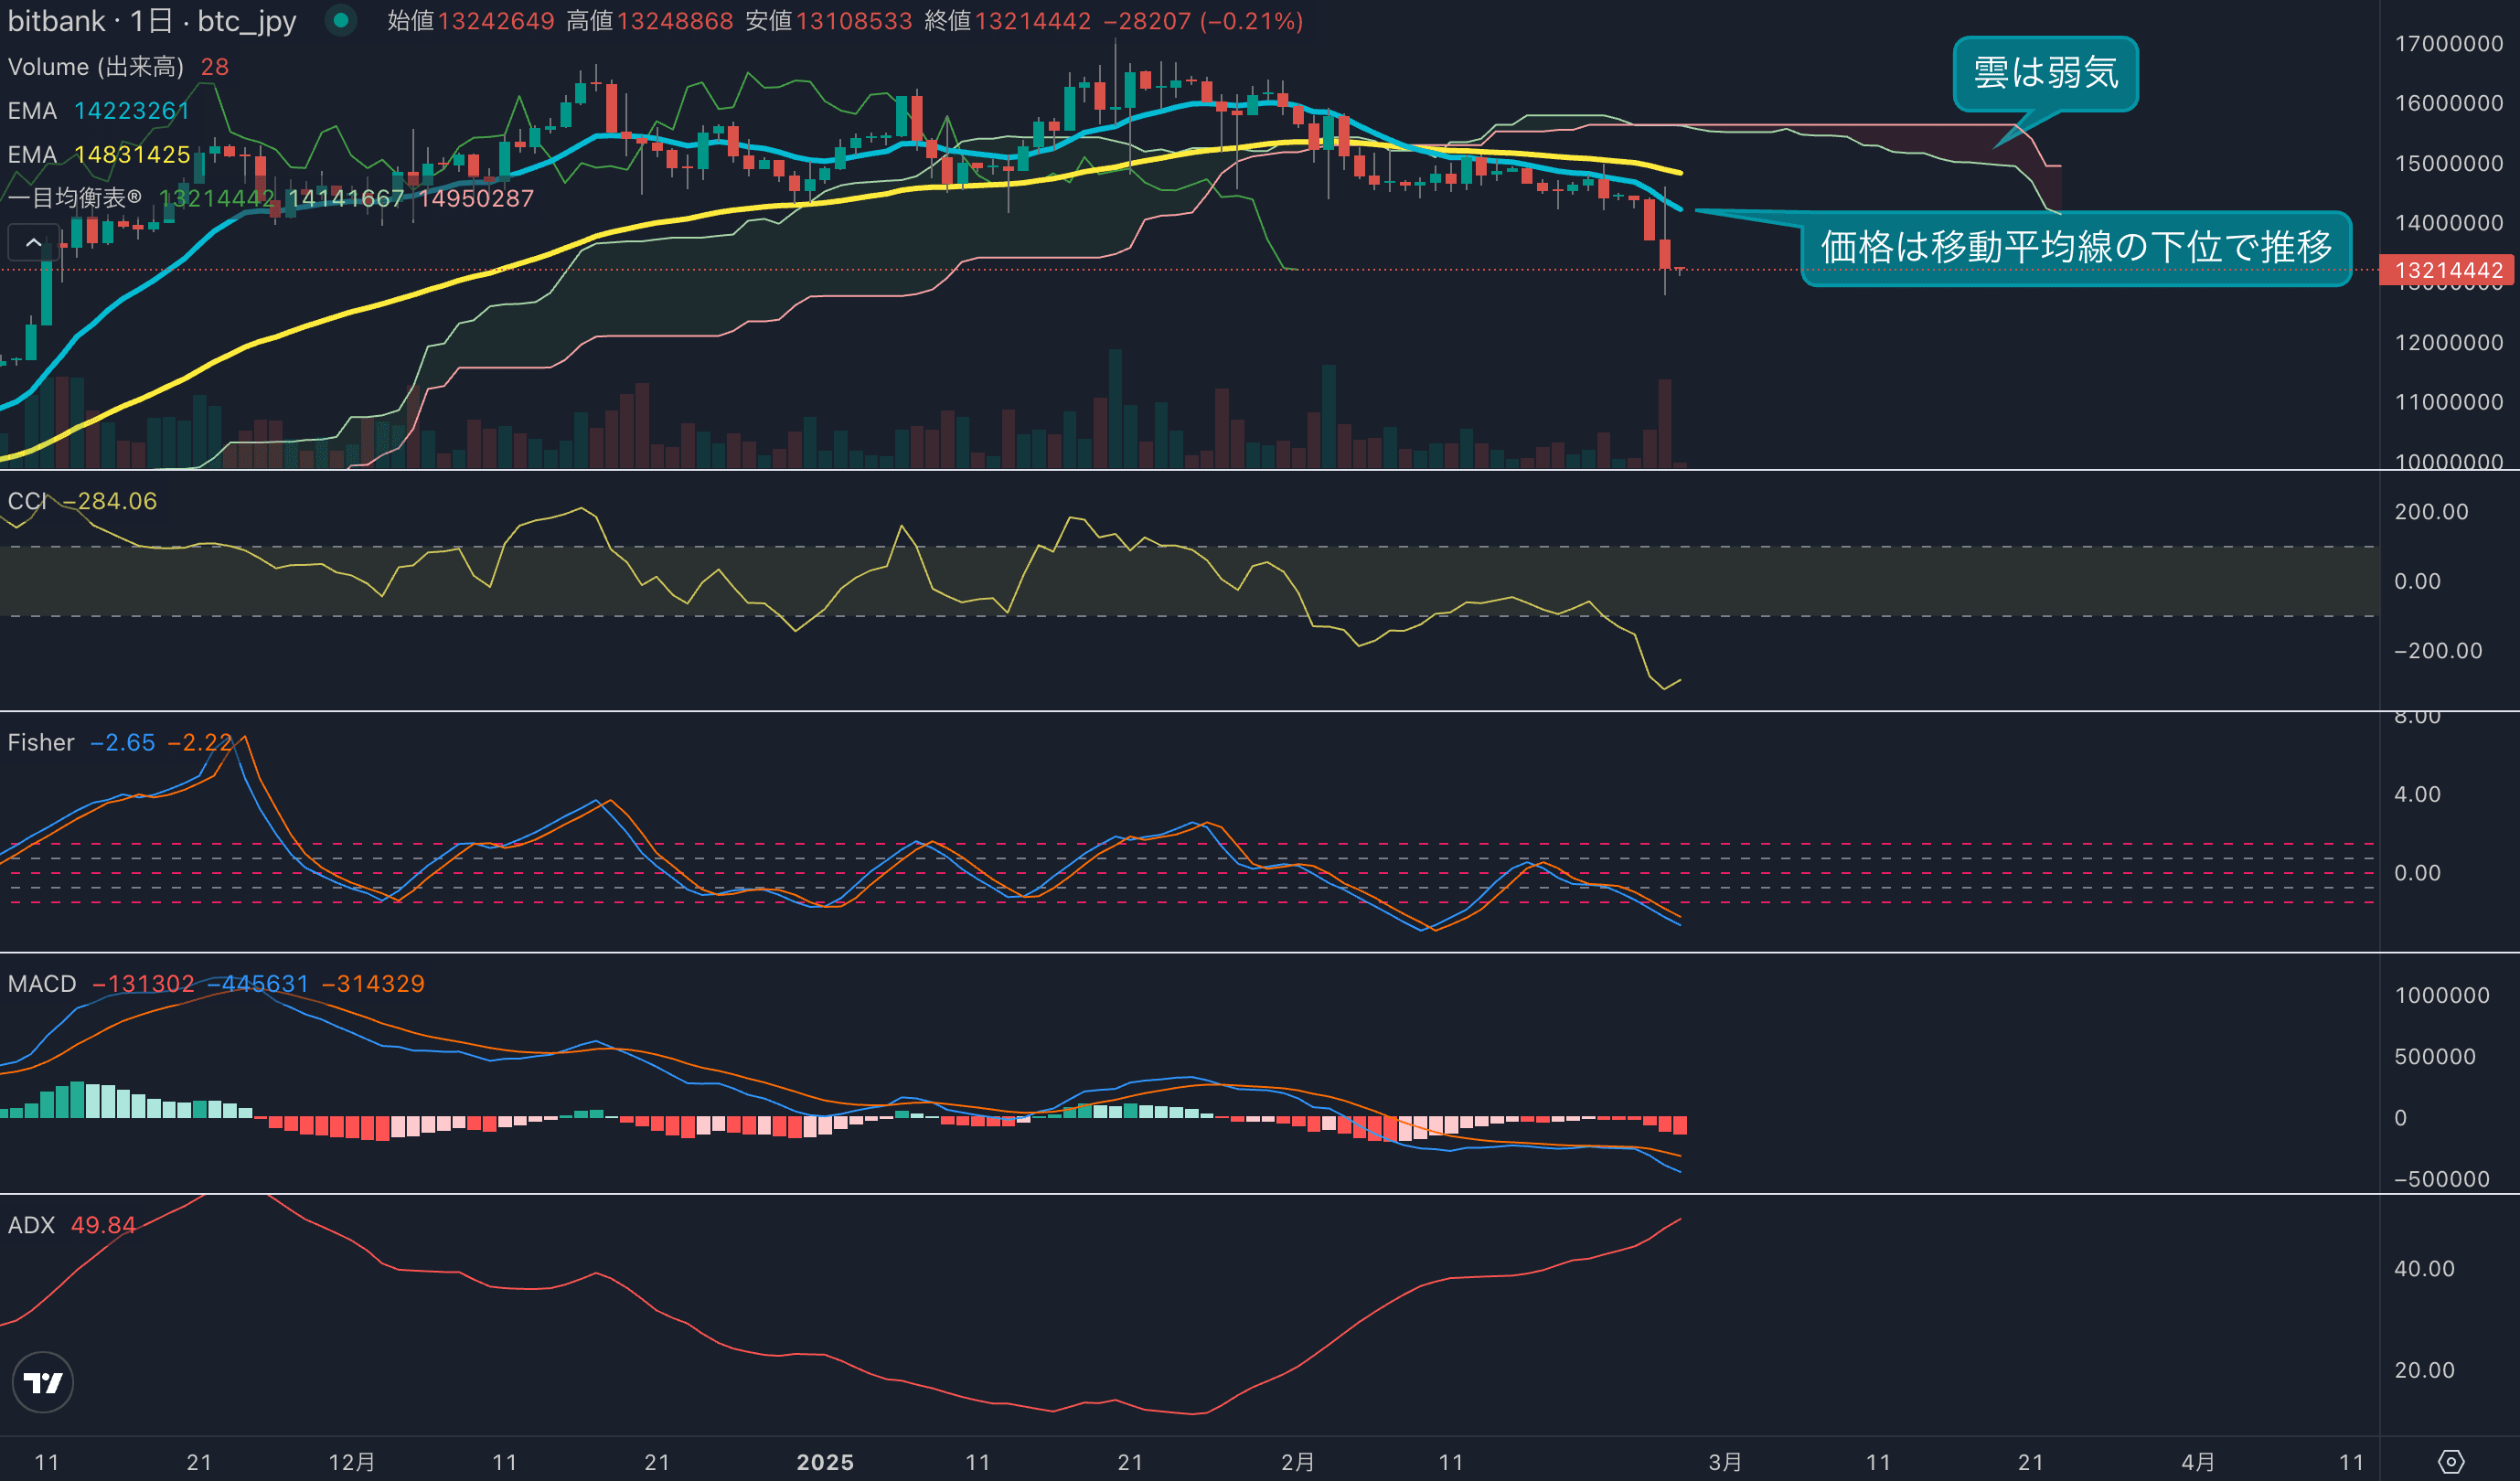
Task: Click the 一目均衡表 indicator legend
Action: tap(75, 198)
